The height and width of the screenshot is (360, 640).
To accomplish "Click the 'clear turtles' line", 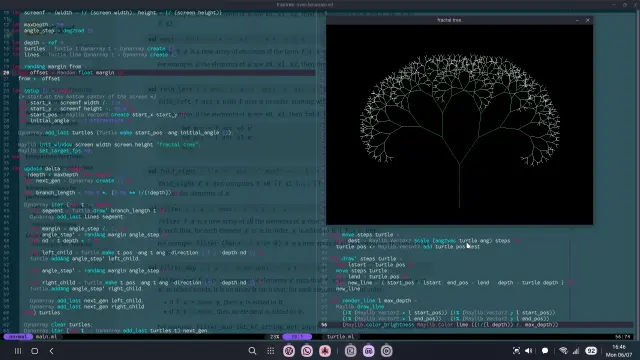I will click(x=58, y=324).
